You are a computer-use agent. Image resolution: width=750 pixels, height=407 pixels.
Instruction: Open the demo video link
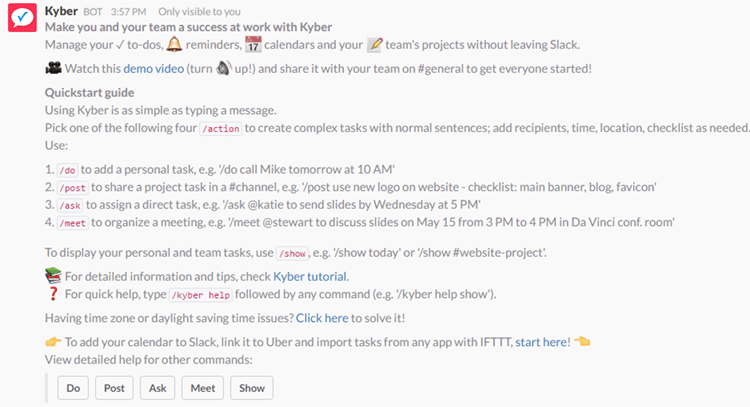tap(154, 68)
